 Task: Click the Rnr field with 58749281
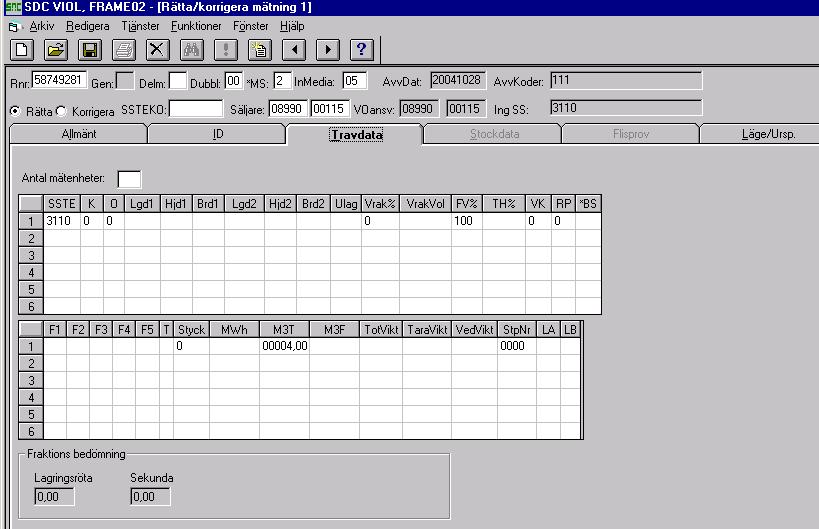pos(58,80)
